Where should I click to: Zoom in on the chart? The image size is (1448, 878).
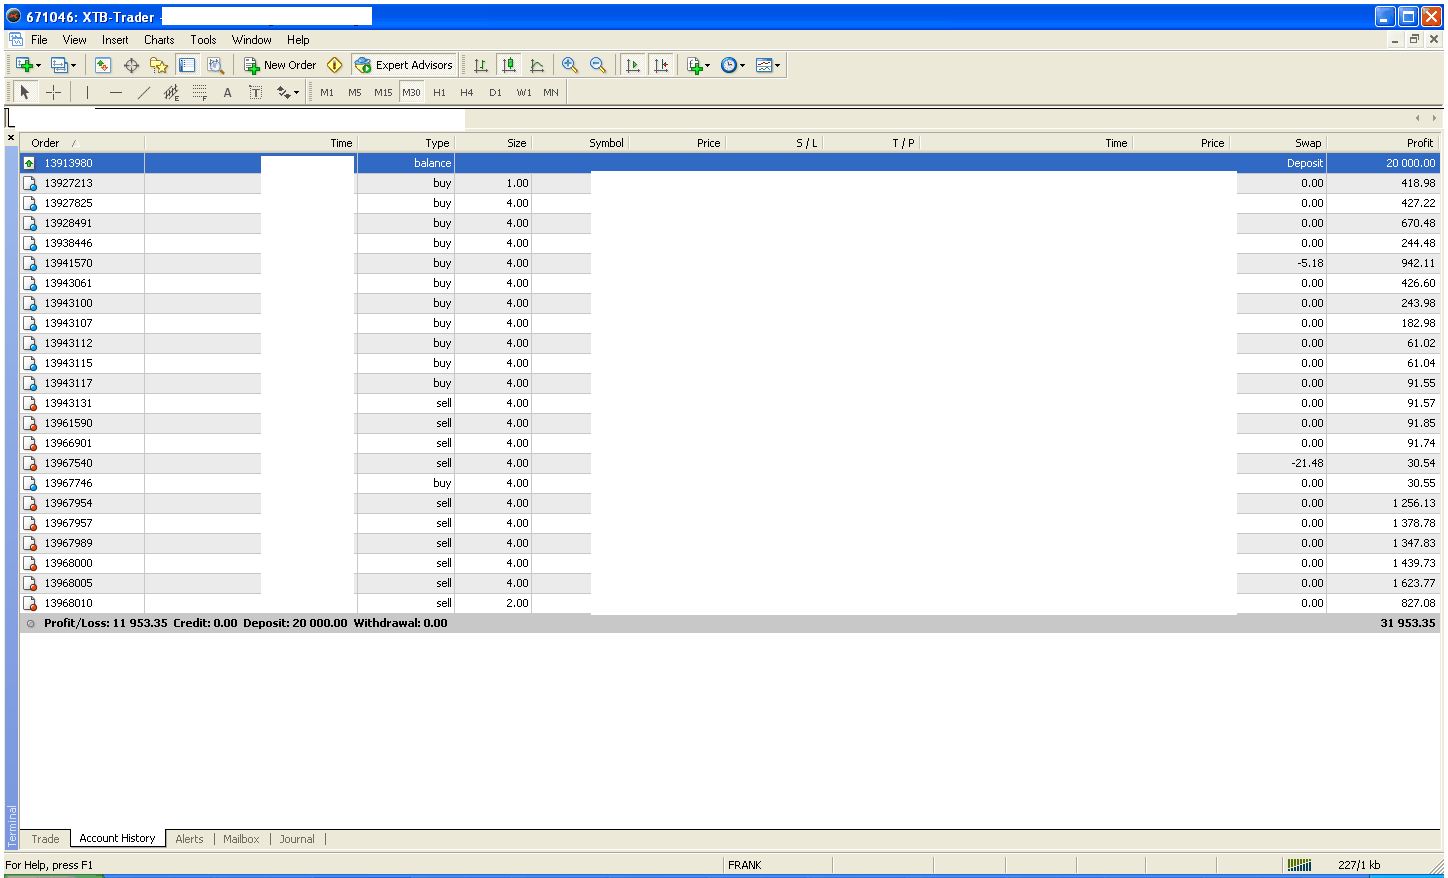[570, 65]
